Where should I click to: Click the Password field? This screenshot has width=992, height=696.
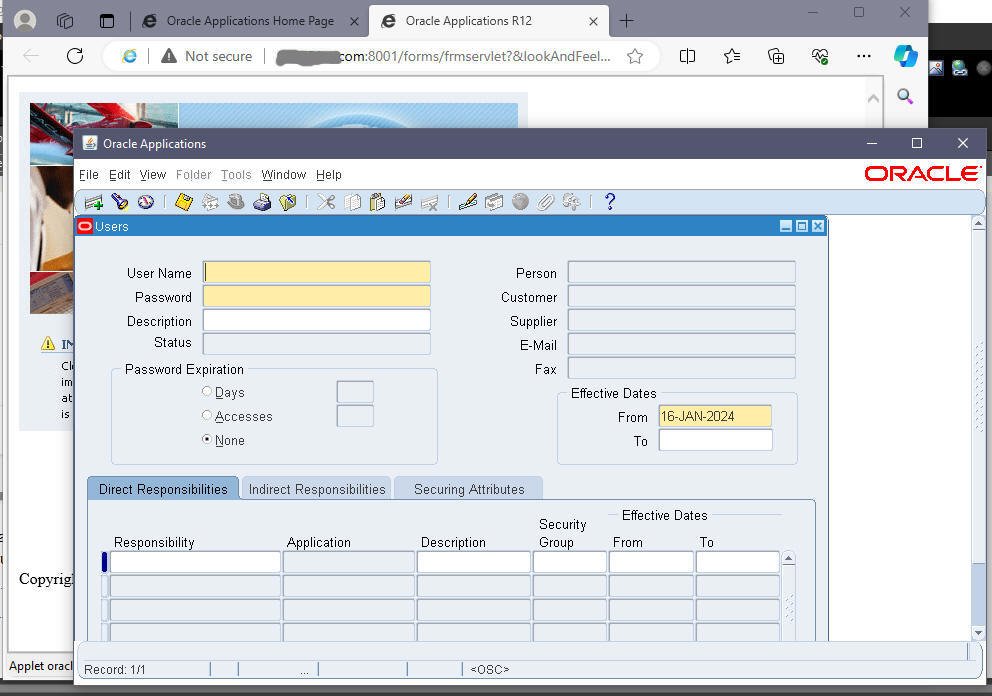317,296
